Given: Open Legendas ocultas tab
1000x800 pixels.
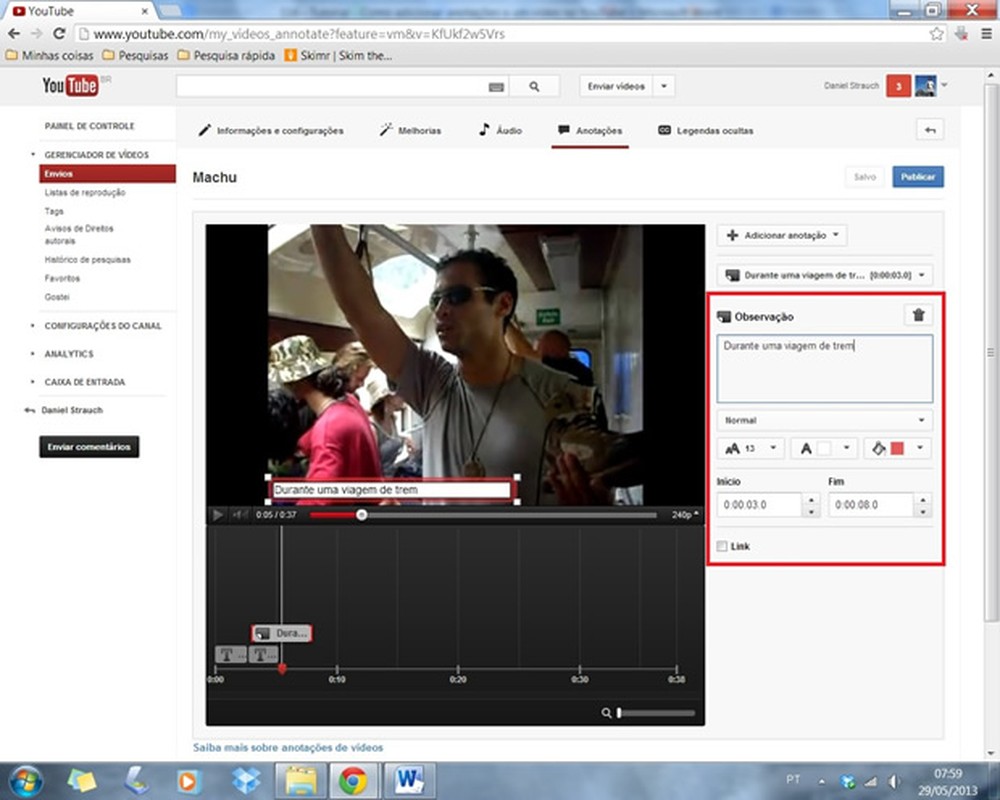Looking at the screenshot, I should 705,130.
